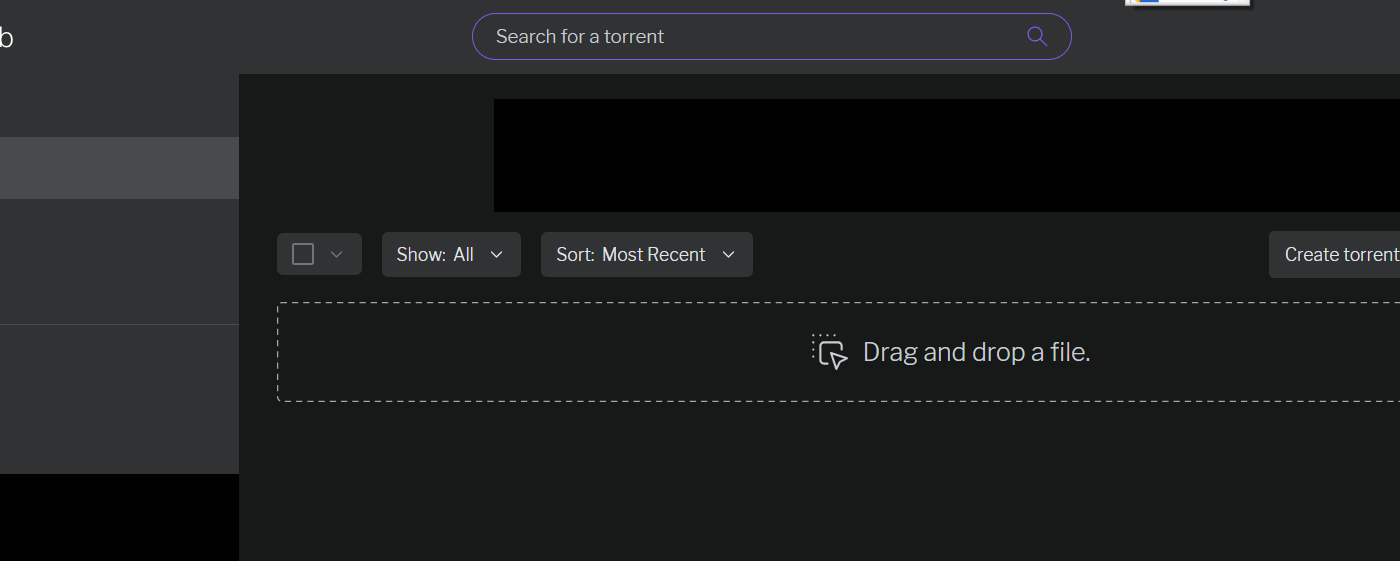1400x561 pixels.
Task: Click the drag-and-drop cursor icon
Action: [830, 352]
